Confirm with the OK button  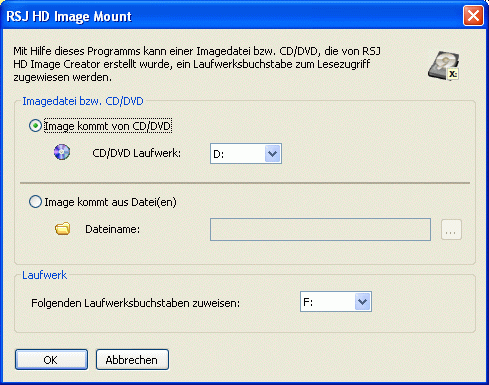click(x=51, y=360)
